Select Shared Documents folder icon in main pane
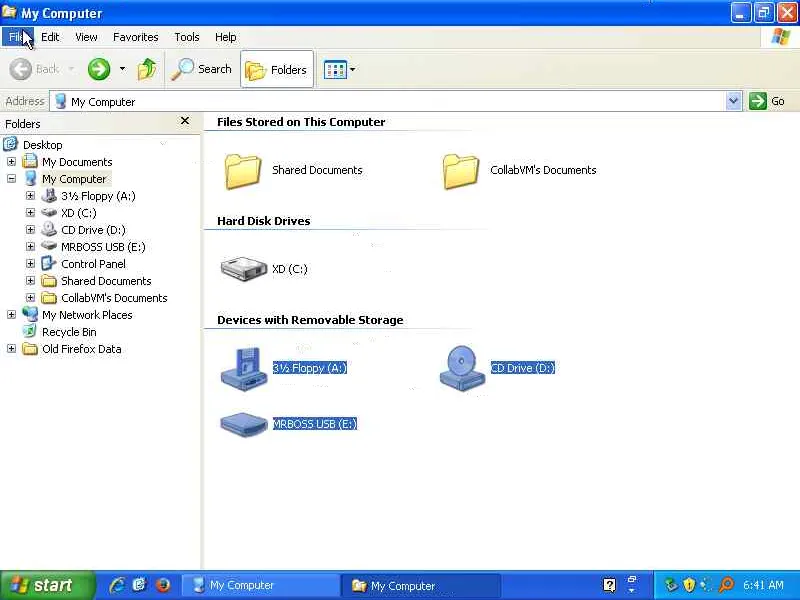 click(x=243, y=171)
